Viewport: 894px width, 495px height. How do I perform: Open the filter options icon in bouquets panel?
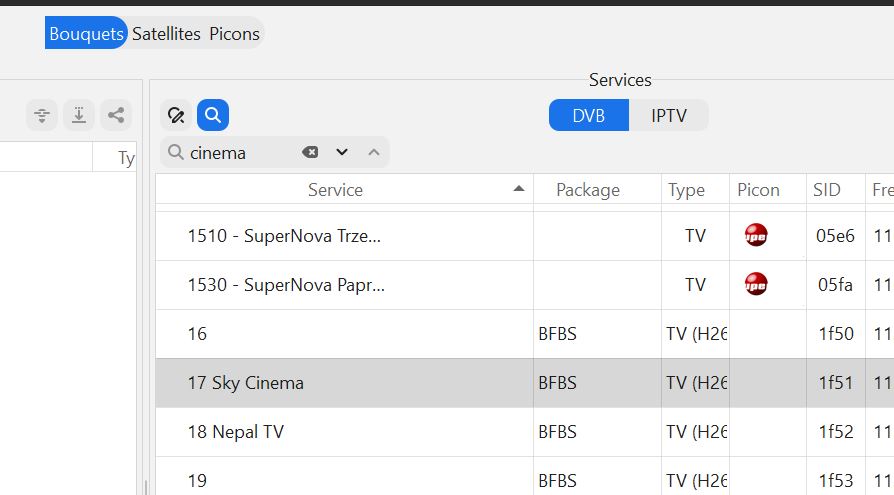tap(42, 115)
